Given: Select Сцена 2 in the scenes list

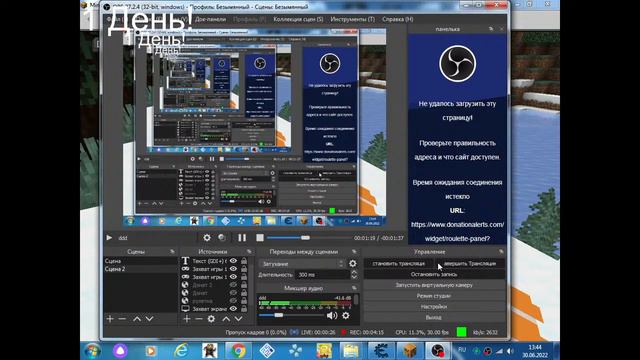Looking at the screenshot, I should coord(140,269).
